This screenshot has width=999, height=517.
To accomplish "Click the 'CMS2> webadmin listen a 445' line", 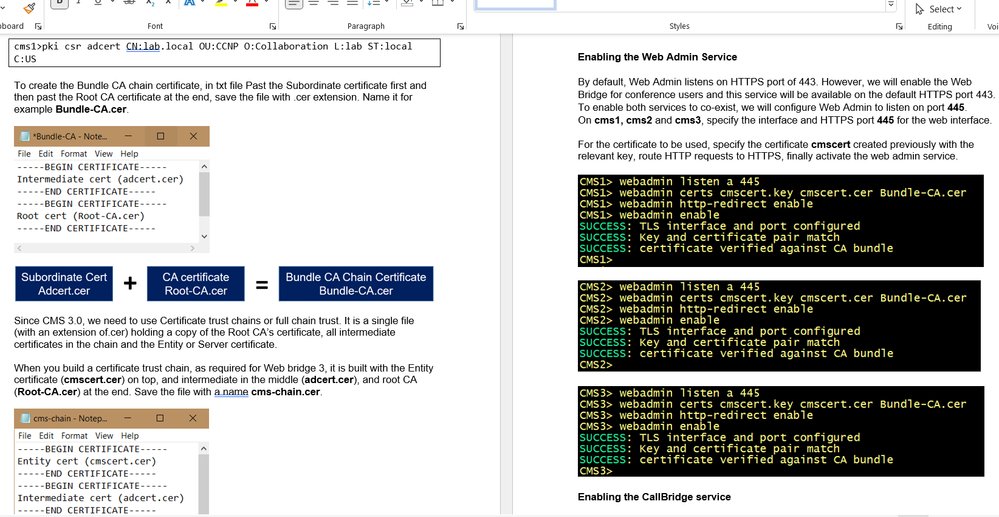I will pyautogui.click(x=669, y=287).
